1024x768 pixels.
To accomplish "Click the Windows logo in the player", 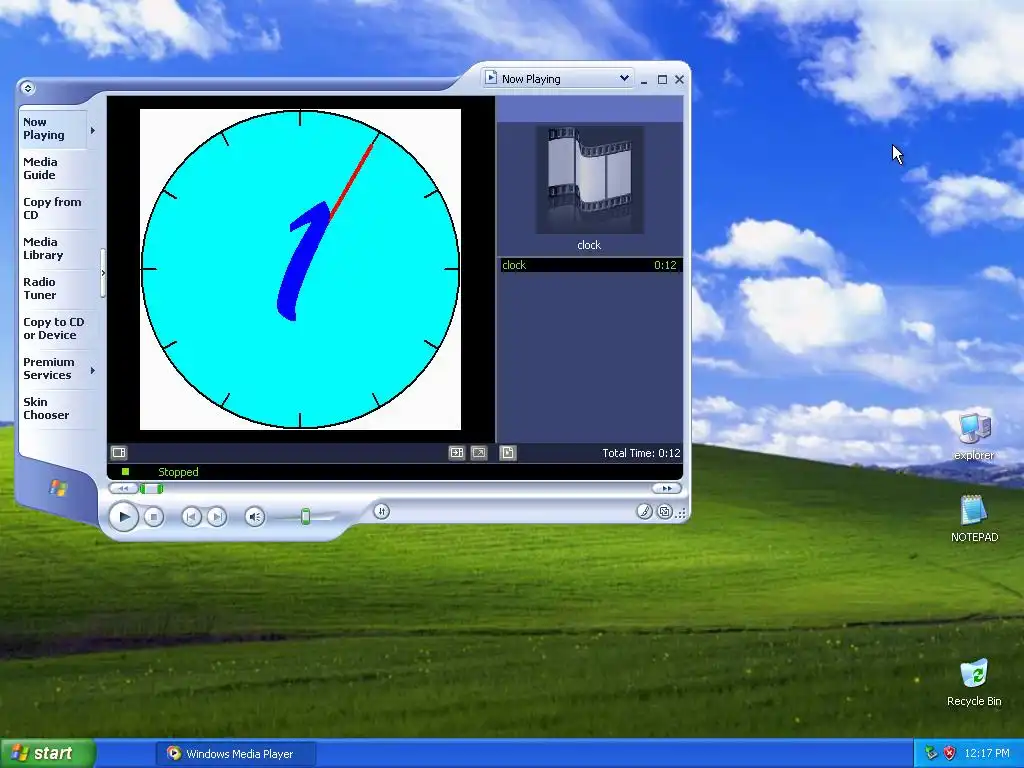I will (57, 487).
